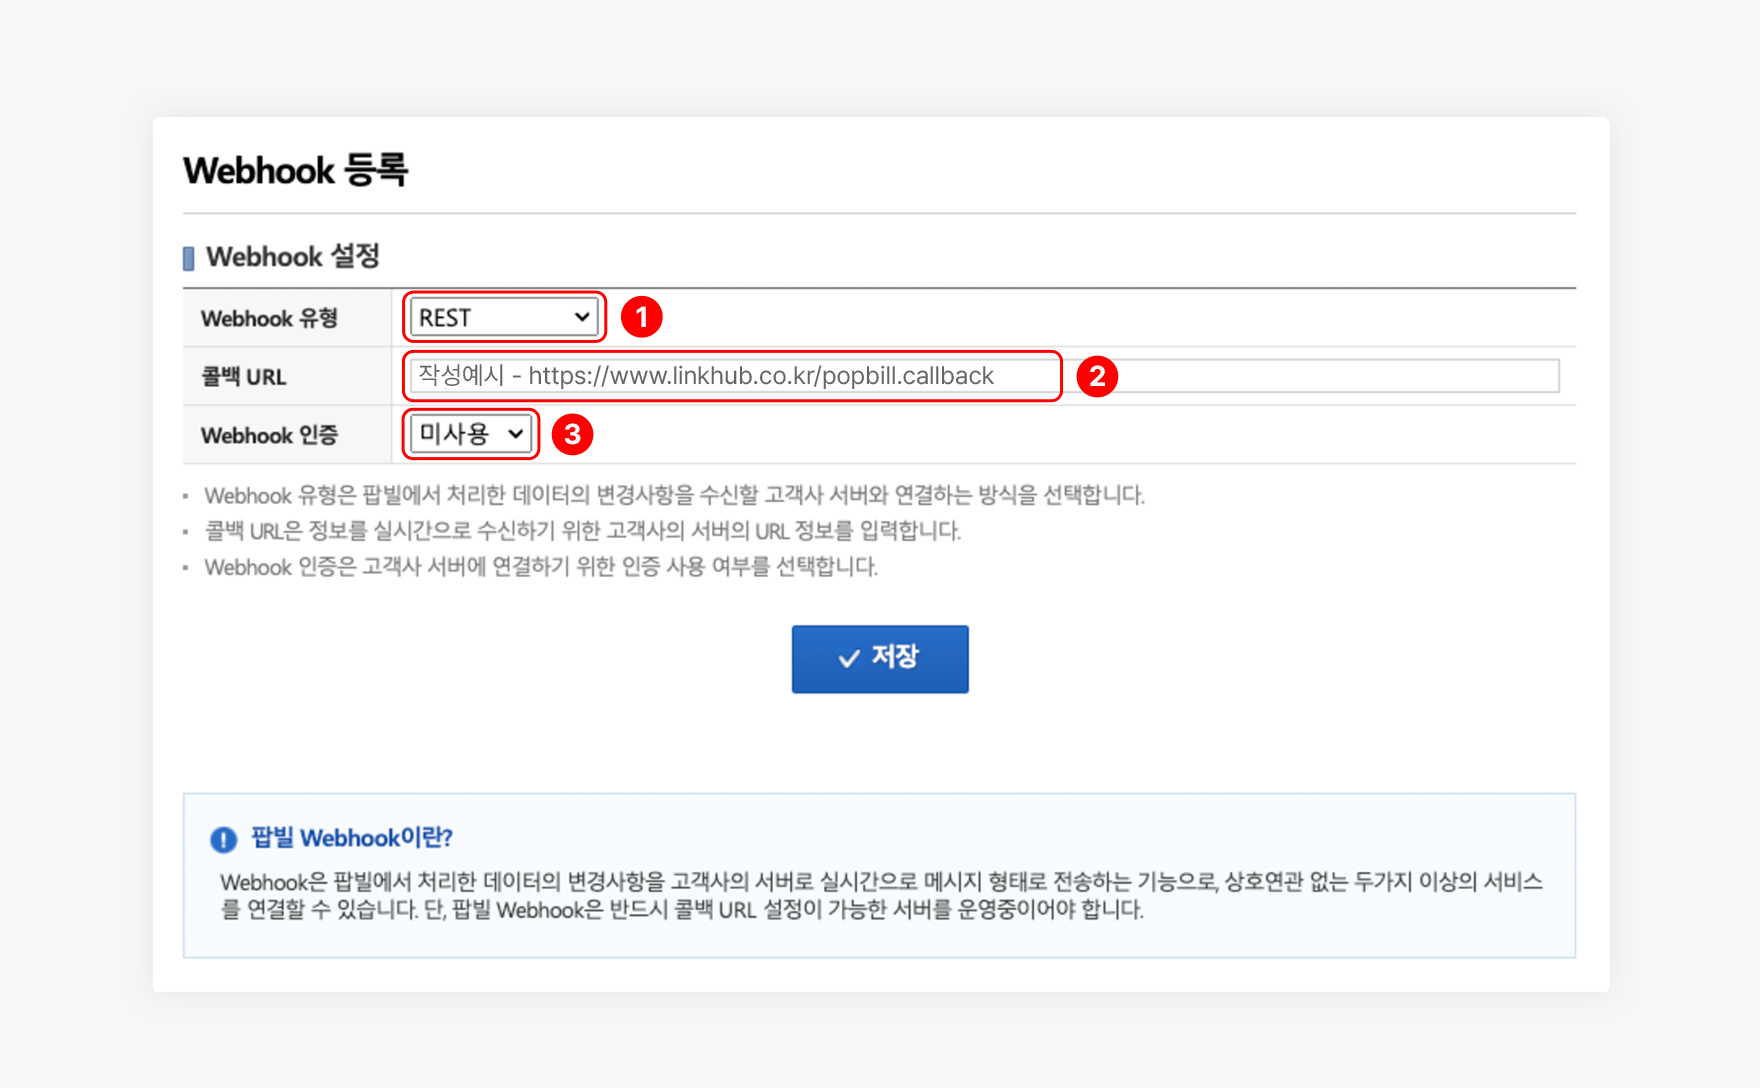Image resolution: width=1760 pixels, height=1088 pixels.
Task: Click the Webhook 유형 row label
Action: point(269,318)
